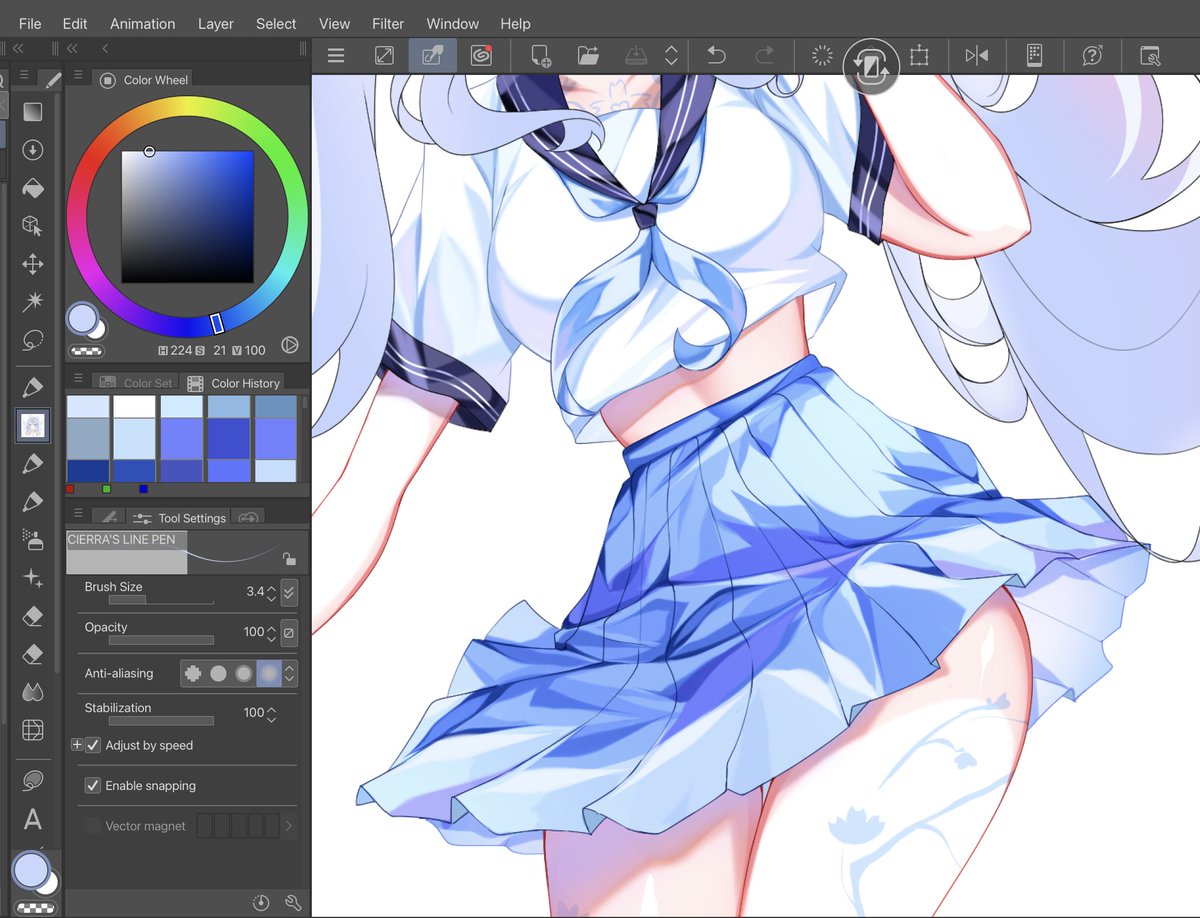This screenshot has height=918, width=1200.
Task: Open the Help menu item
Action: tap(515, 23)
